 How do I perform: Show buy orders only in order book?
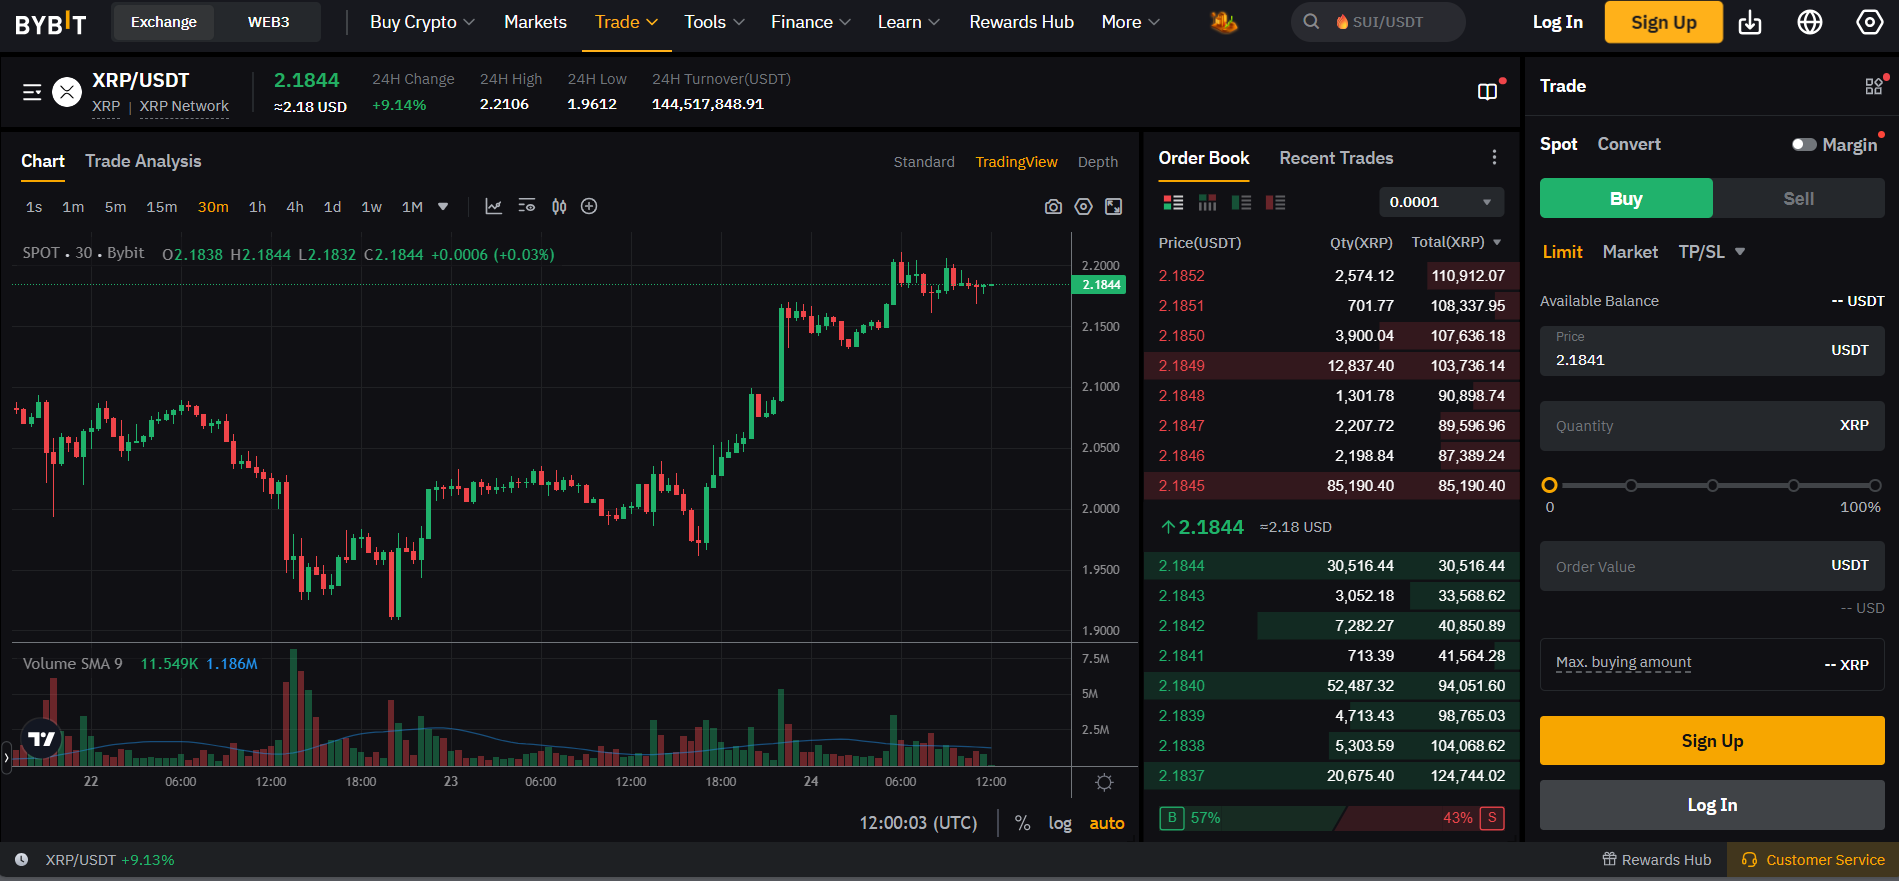click(1242, 202)
